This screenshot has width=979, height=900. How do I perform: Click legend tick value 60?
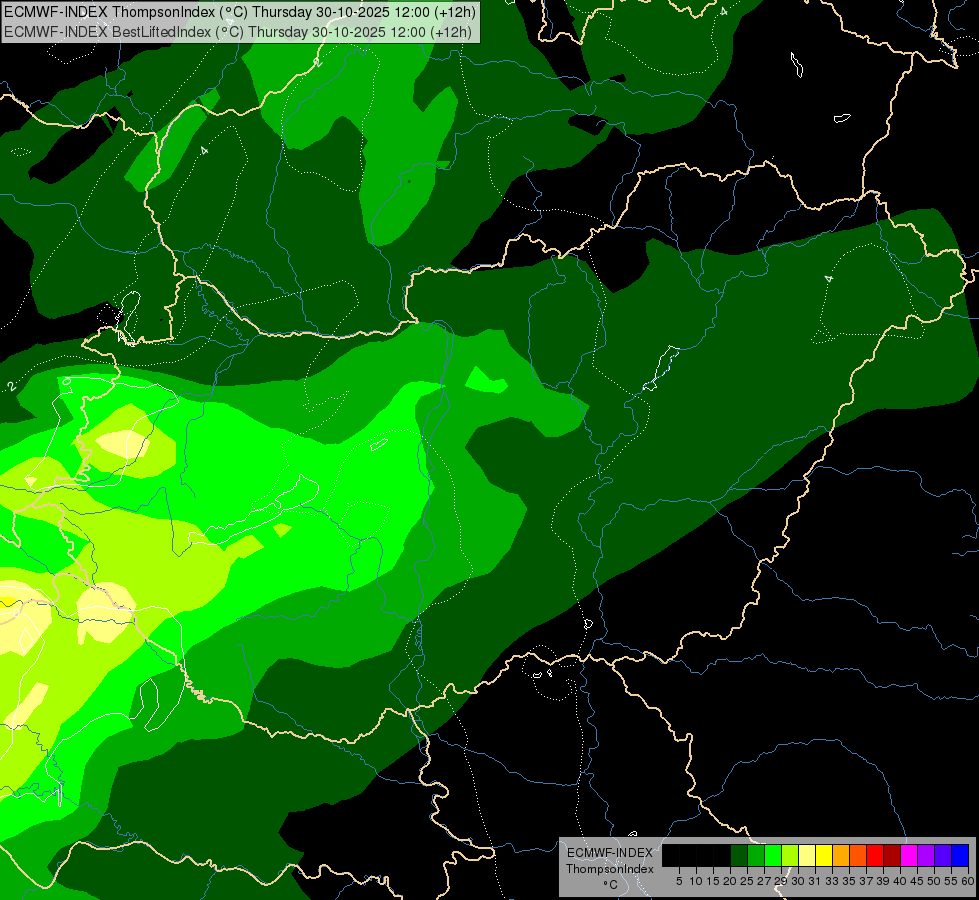[968, 881]
